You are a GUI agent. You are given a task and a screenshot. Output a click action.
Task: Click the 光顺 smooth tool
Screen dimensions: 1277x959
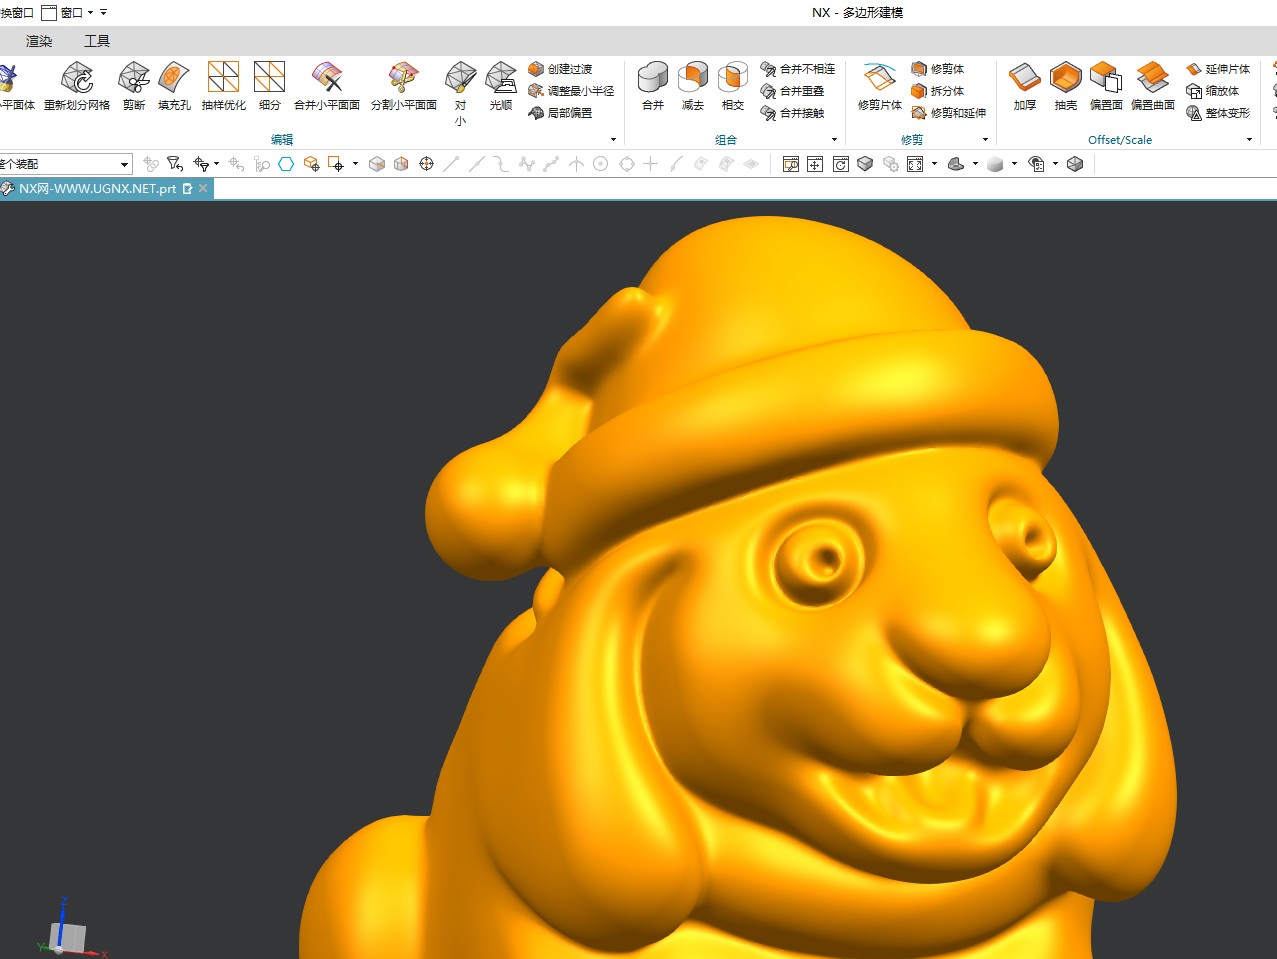(x=501, y=86)
